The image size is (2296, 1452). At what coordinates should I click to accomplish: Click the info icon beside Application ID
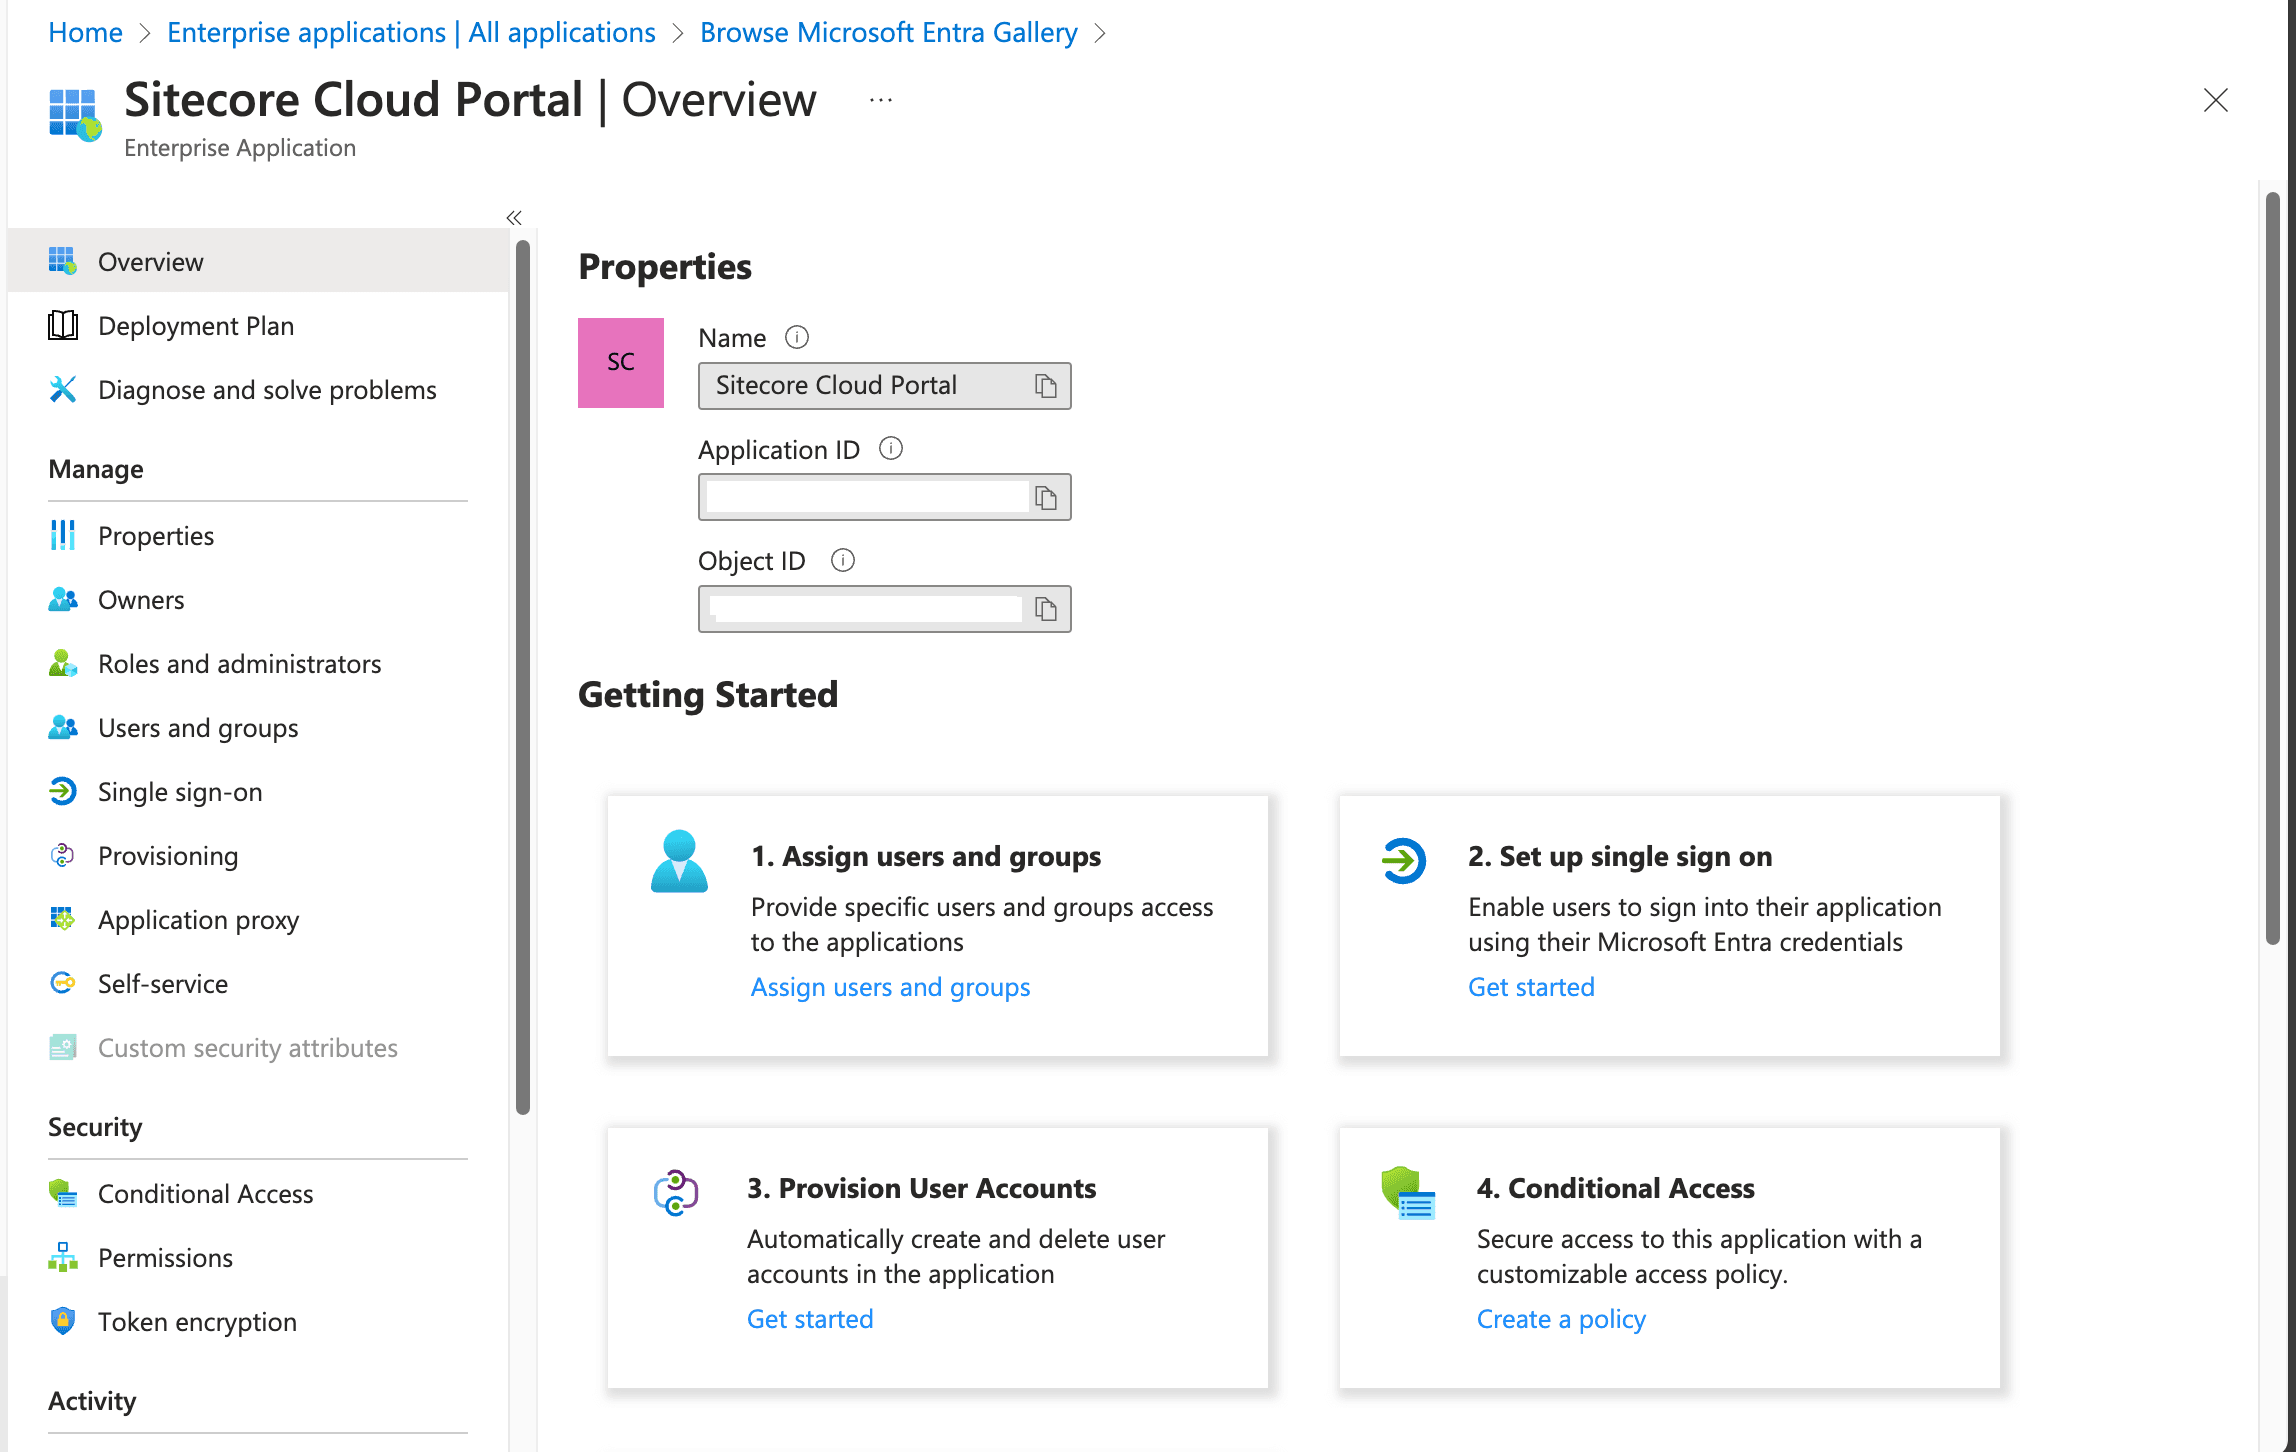tap(890, 449)
